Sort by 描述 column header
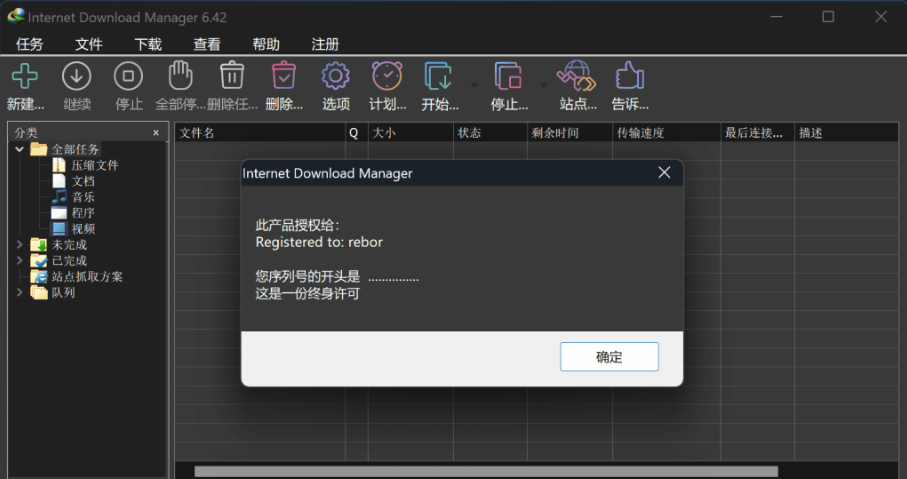Image resolution: width=907 pixels, height=479 pixels. coord(846,133)
